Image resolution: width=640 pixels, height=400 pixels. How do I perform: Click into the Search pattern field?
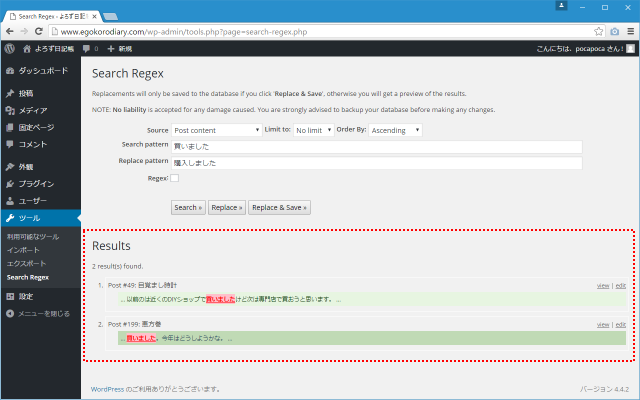tap(376, 146)
